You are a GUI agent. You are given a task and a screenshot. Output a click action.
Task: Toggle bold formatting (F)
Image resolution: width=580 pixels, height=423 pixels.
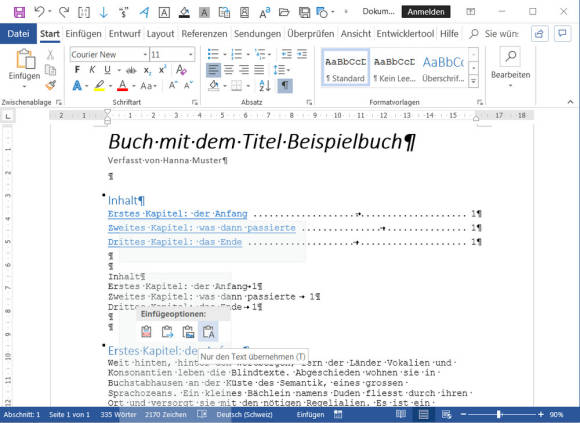pyautogui.click(x=77, y=70)
